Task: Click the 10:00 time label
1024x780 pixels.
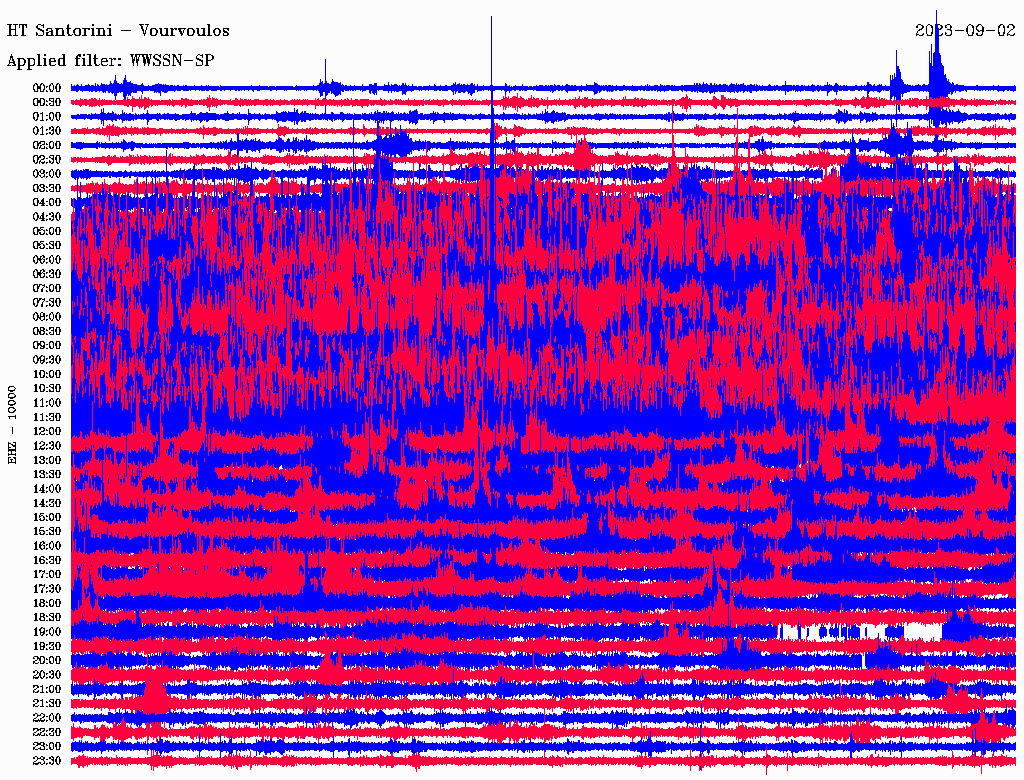Action: point(47,374)
